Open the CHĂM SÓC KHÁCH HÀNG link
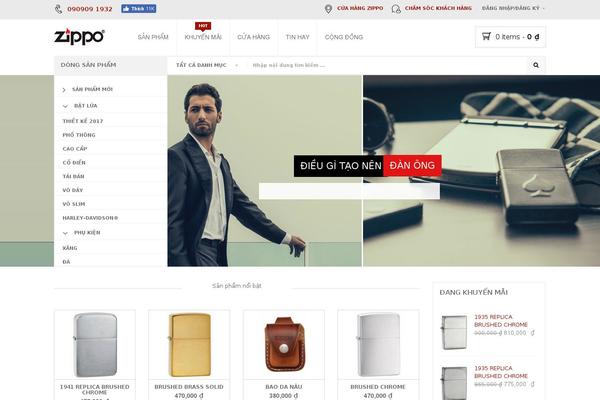The image size is (600, 400). [438, 8]
